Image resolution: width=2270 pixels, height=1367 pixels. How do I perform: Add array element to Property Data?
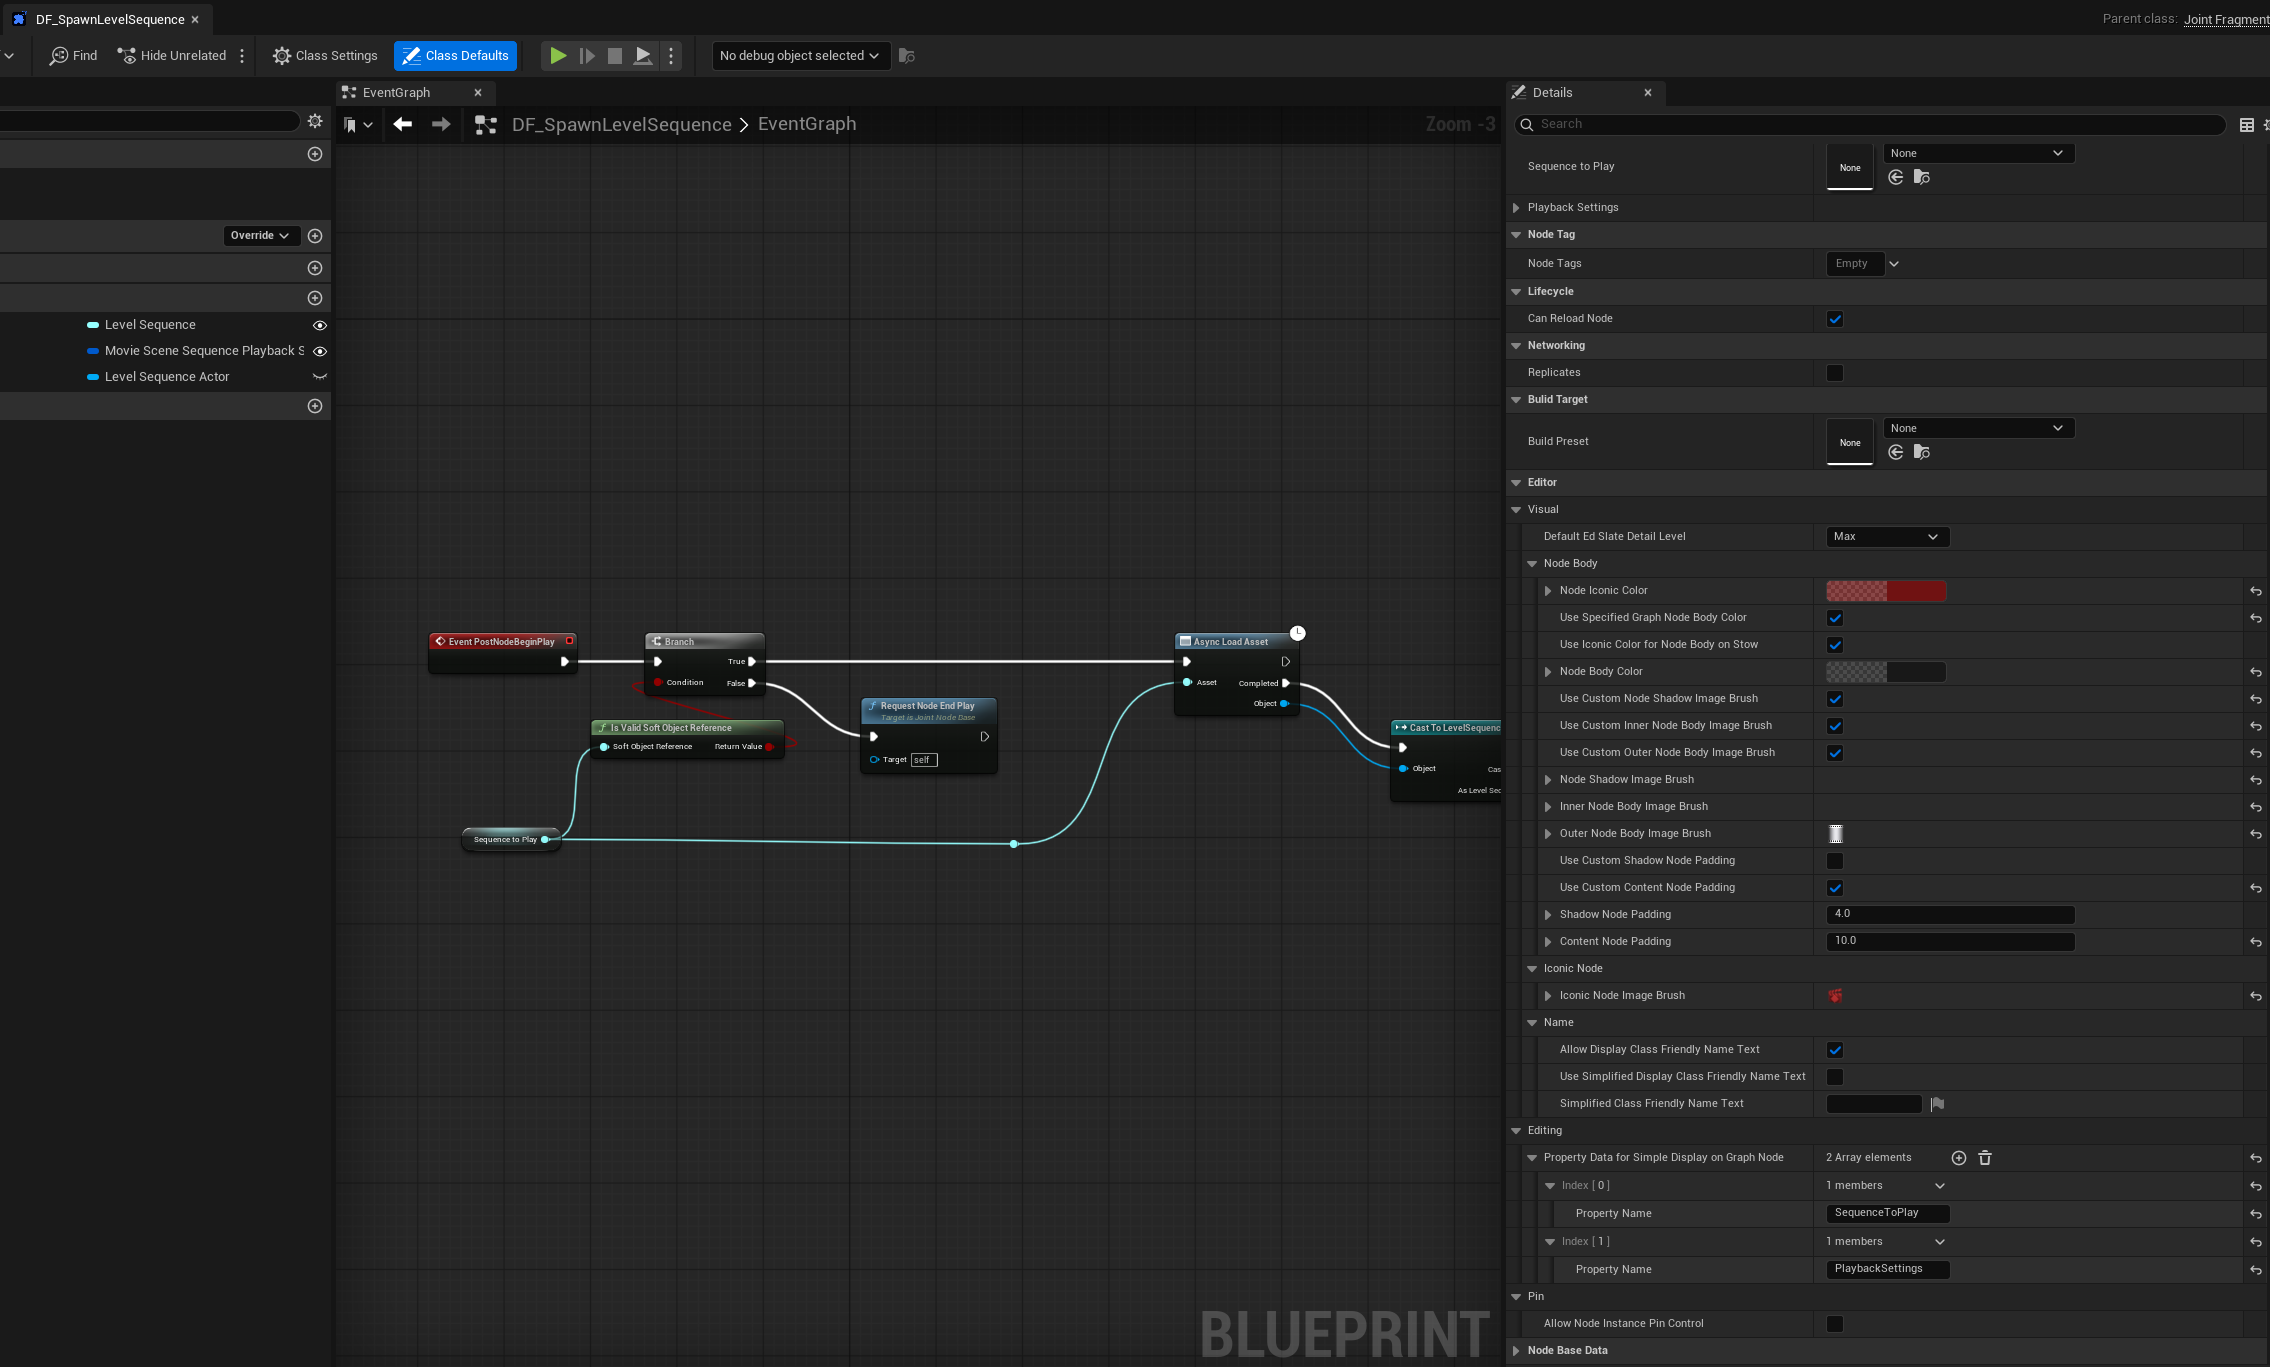[x=1958, y=1158]
